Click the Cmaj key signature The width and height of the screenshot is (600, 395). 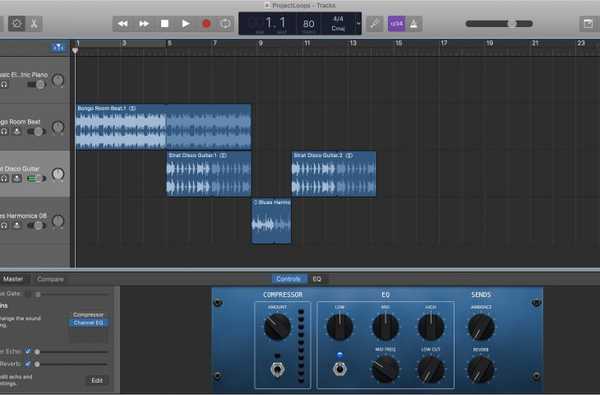point(338,28)
